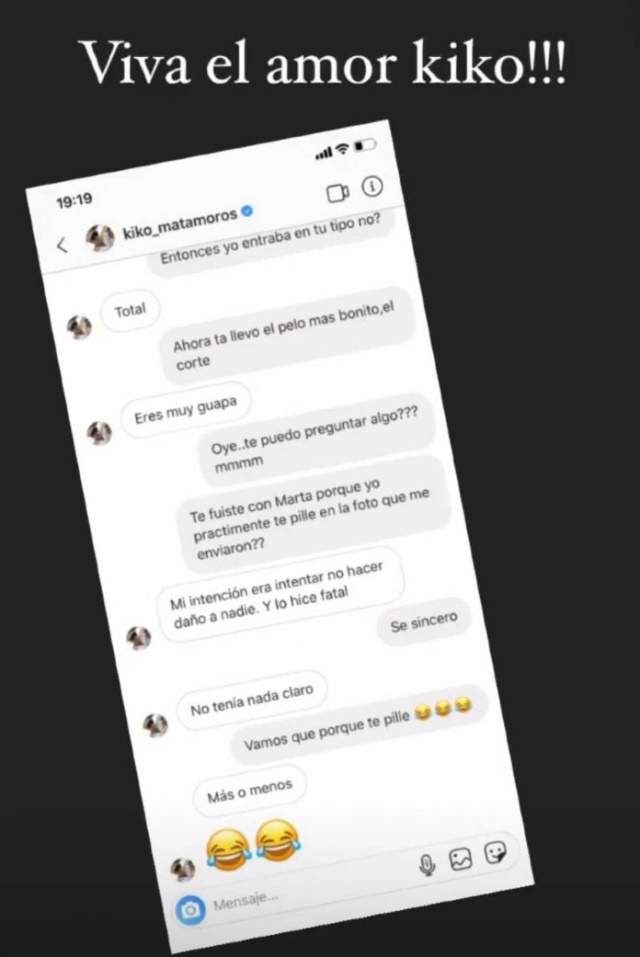Select the 'Eres muy guapa' message bubble
The width and height of the screenshot is (640, 957).
185,410
